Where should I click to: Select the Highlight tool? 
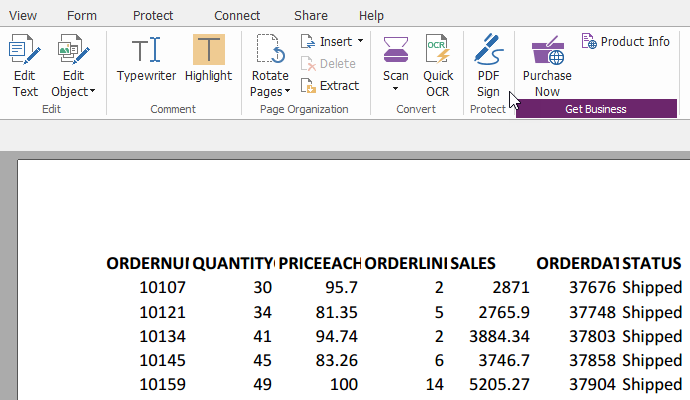[209, 59]
